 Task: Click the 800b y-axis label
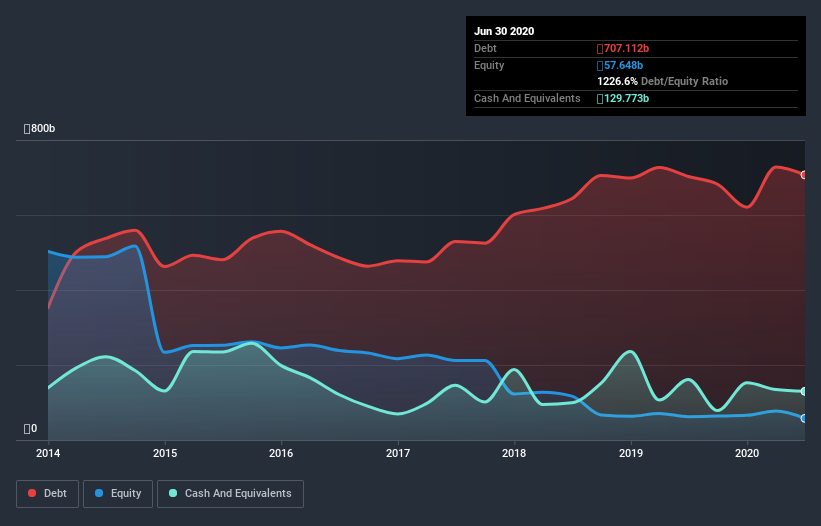[x=39, y=129]
